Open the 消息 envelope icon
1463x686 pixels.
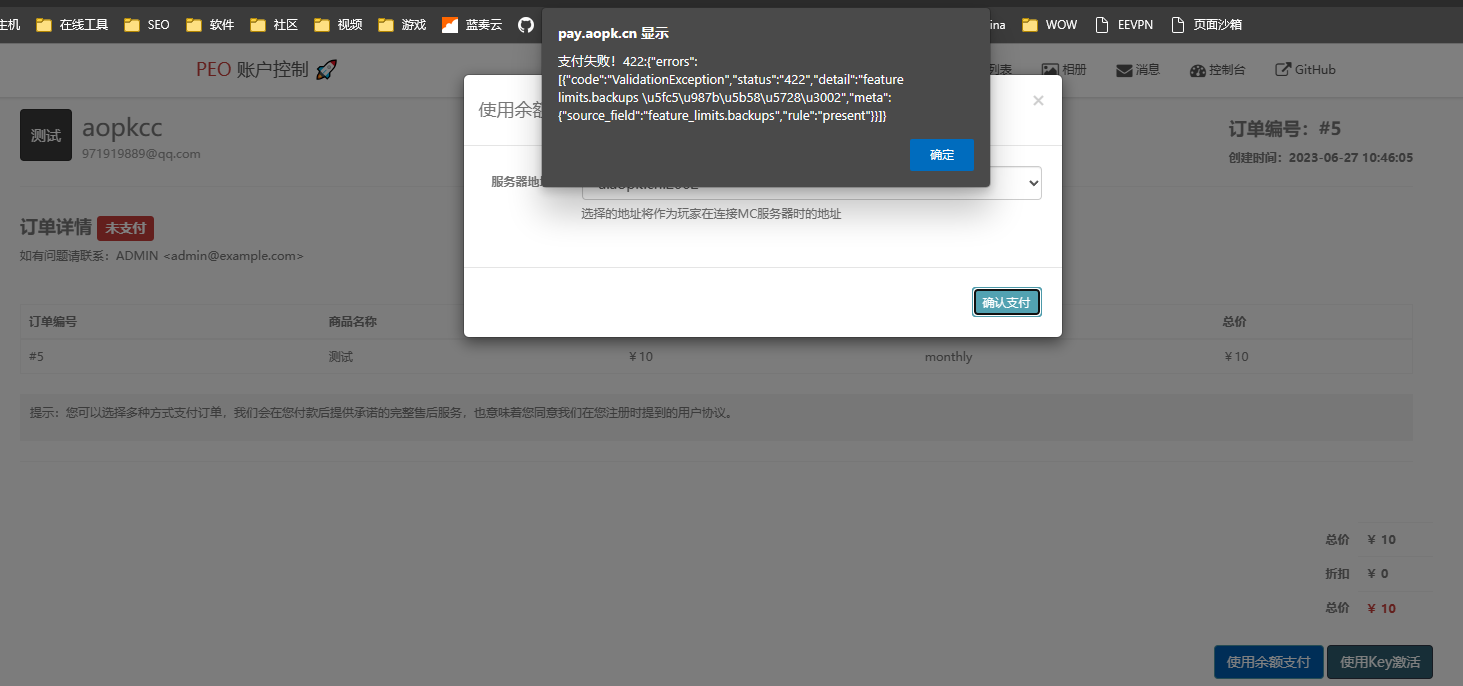pyautogui.click(x=1121, y=68)
